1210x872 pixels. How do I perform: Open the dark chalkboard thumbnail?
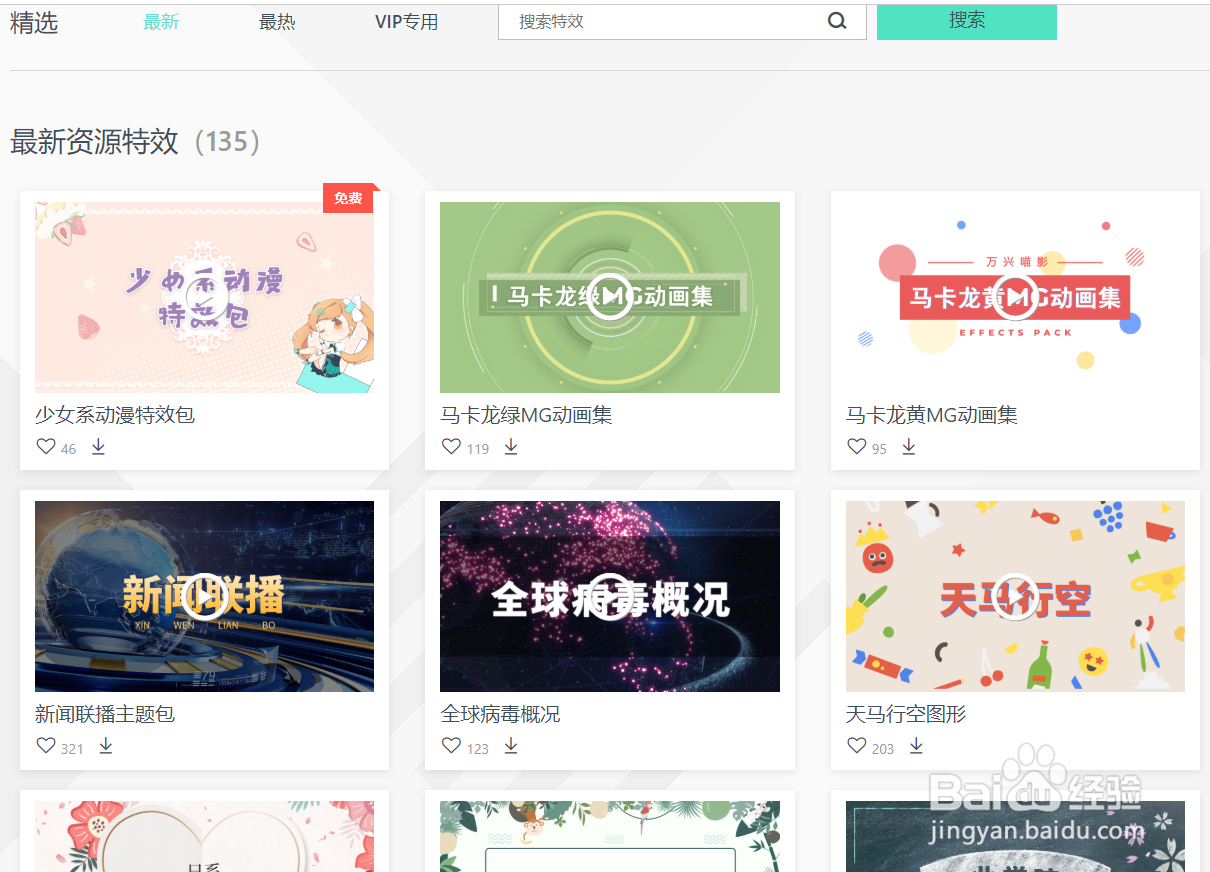pyautogui.click(x=1015, y=836)
